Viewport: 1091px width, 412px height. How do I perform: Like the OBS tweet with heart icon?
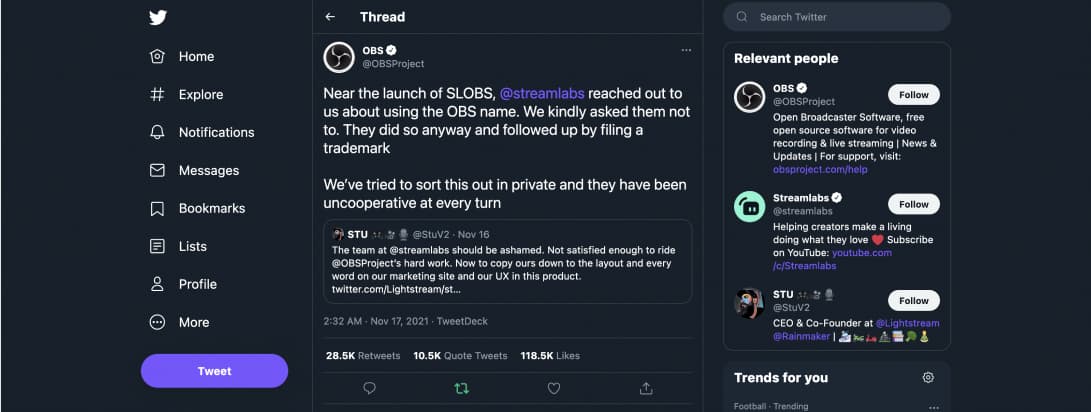click(553, 388)
